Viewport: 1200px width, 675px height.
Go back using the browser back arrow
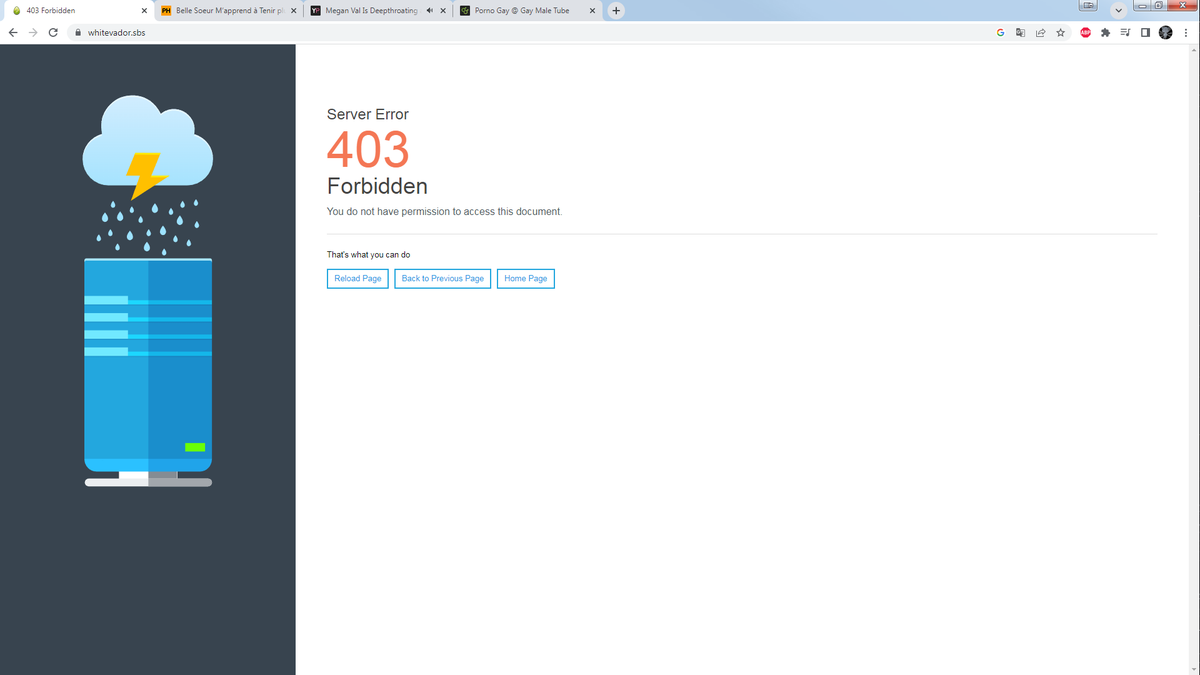[13, 32]
